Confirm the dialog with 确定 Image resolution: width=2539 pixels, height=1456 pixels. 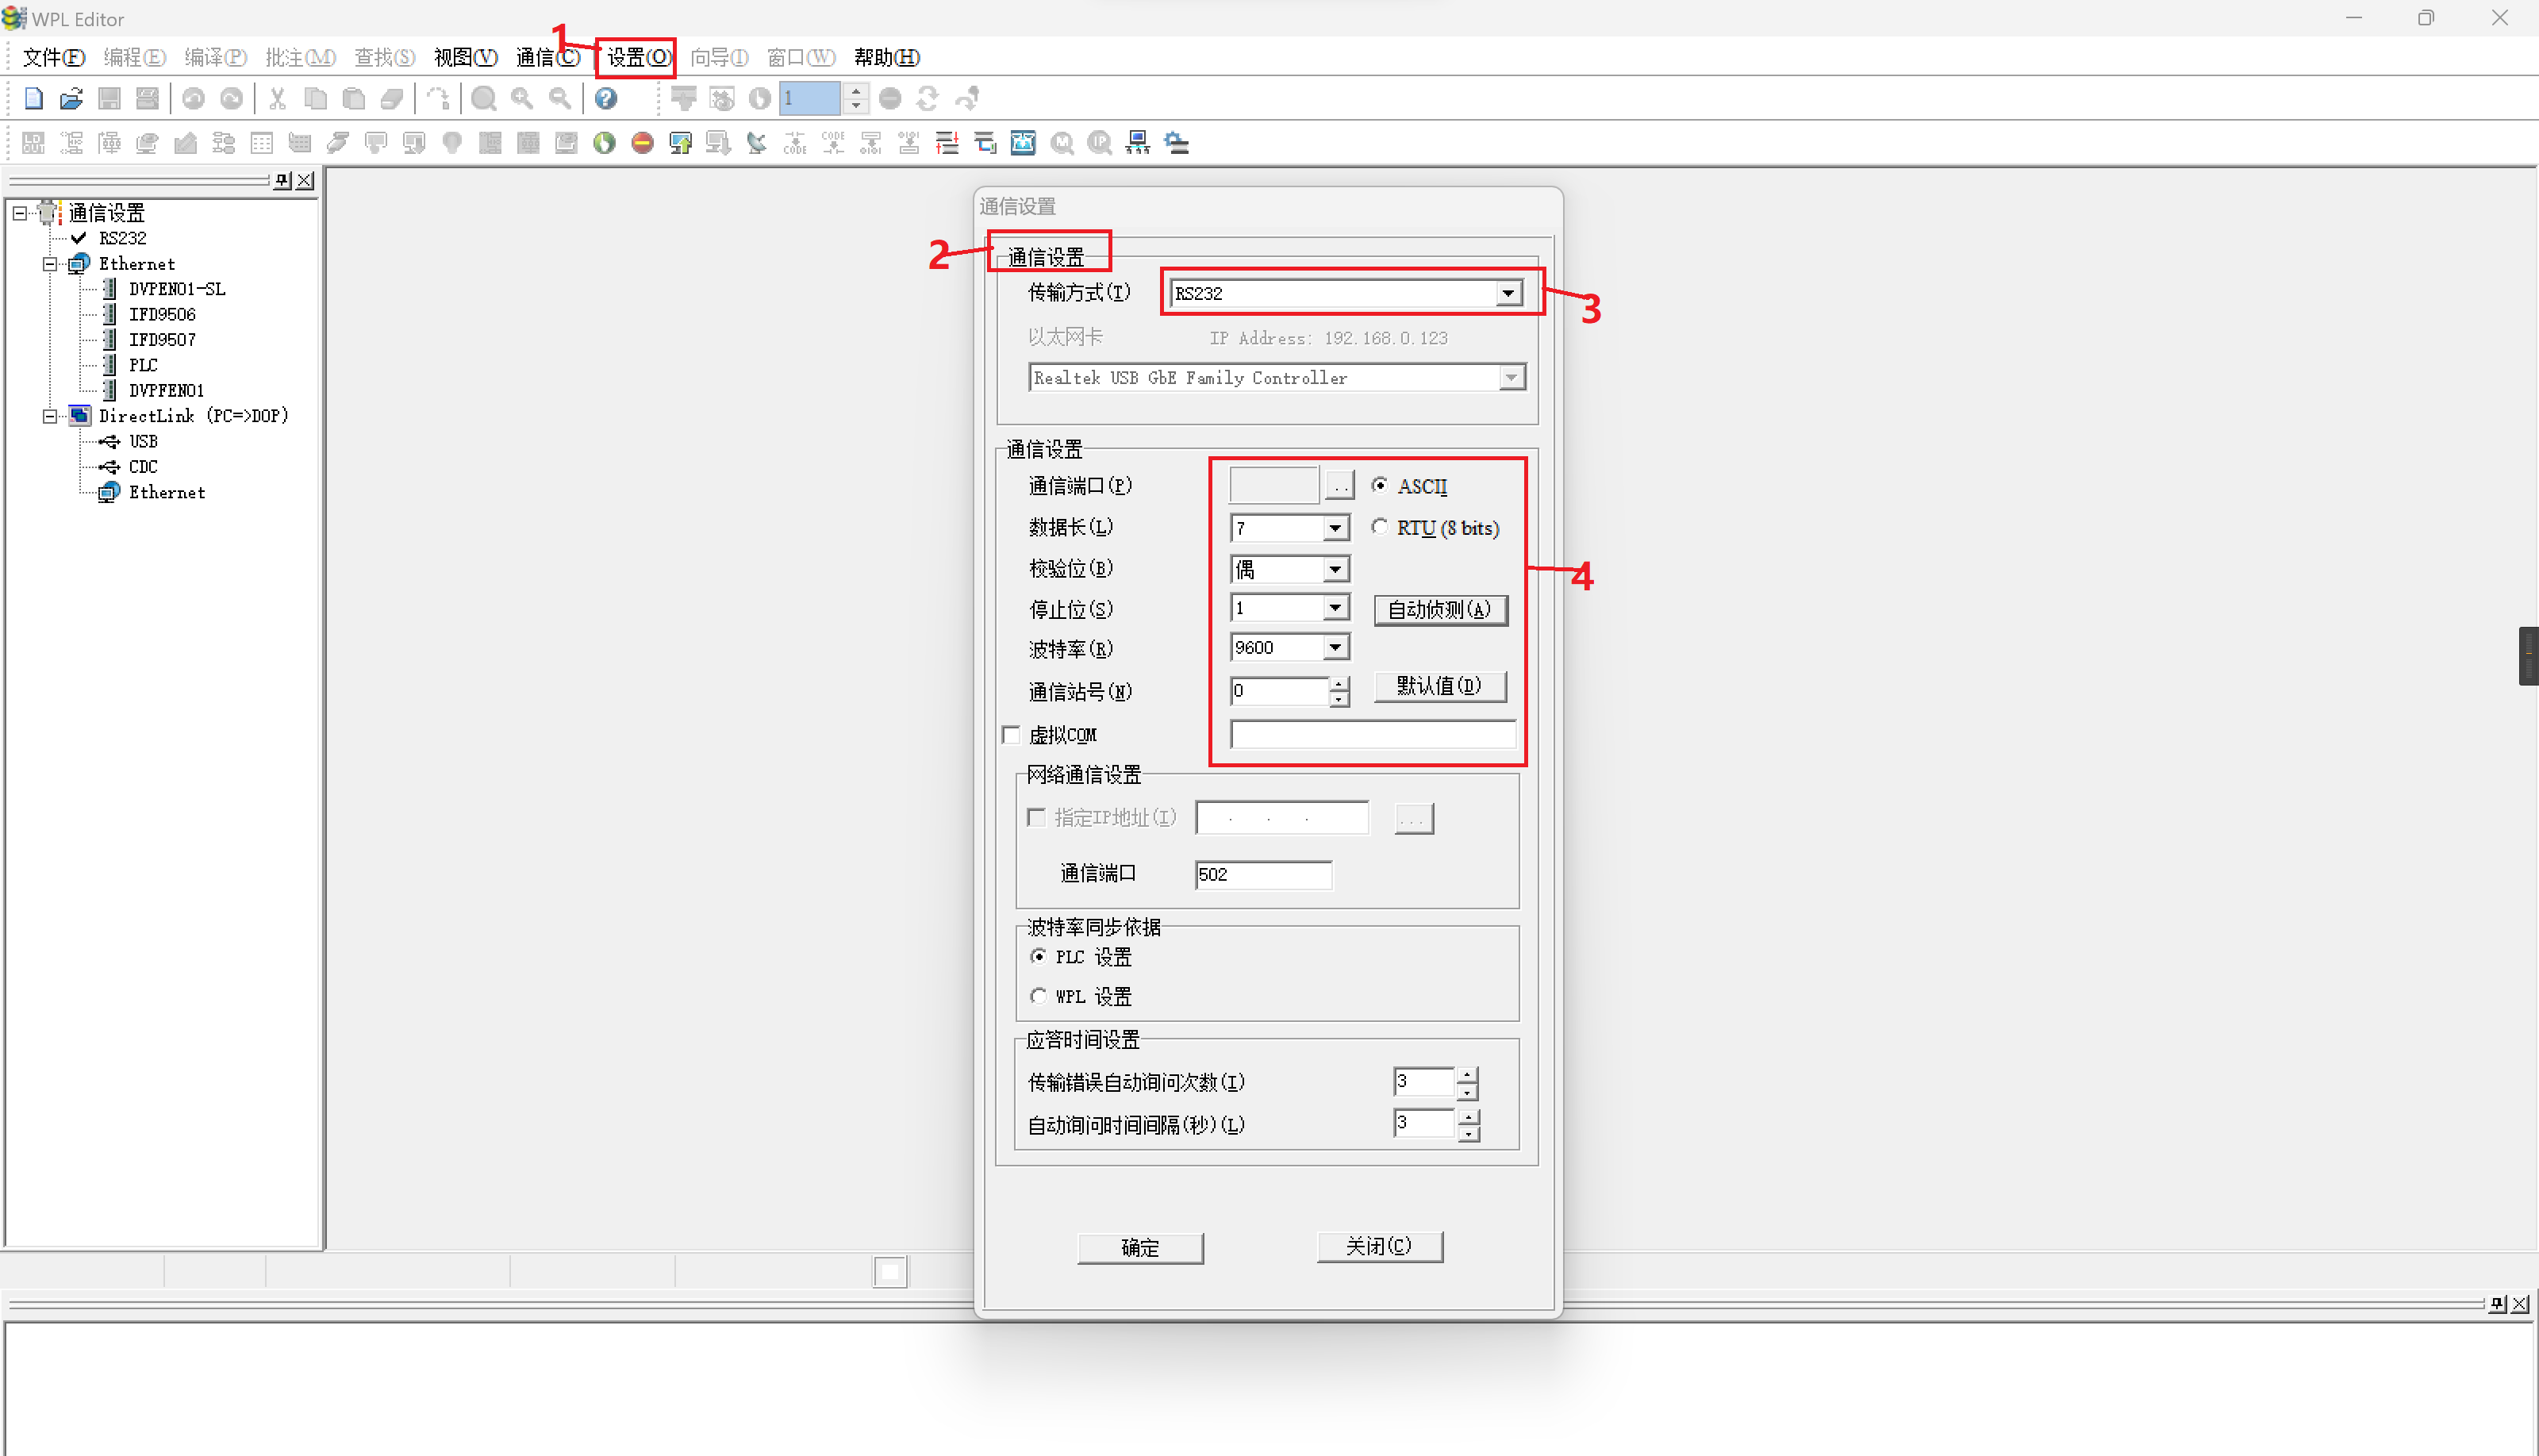point(1140,1248)
